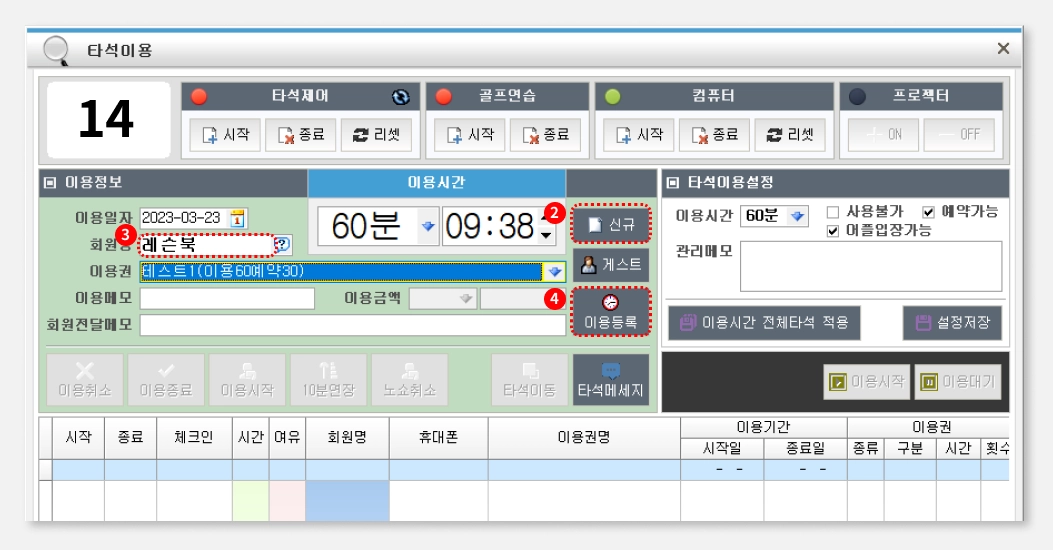Click 종료 button under 골프연습
Screen dimensions: 1053x550
[x=545, y=135]
